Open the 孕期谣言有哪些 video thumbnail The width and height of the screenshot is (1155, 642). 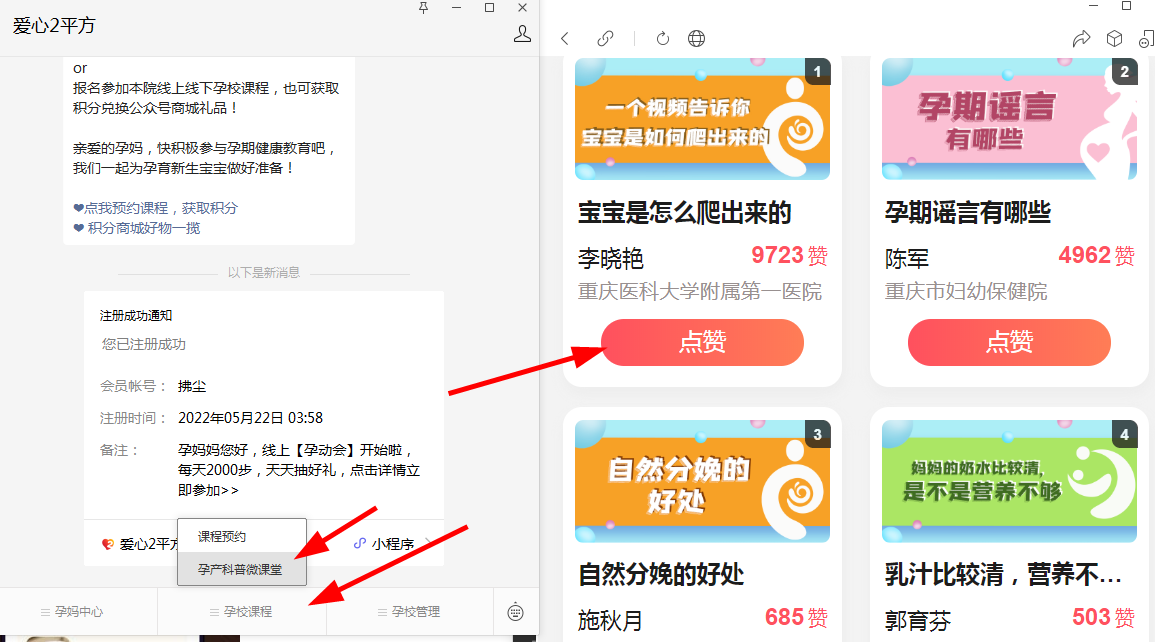pyautogui.click(x=1009, y=119)
